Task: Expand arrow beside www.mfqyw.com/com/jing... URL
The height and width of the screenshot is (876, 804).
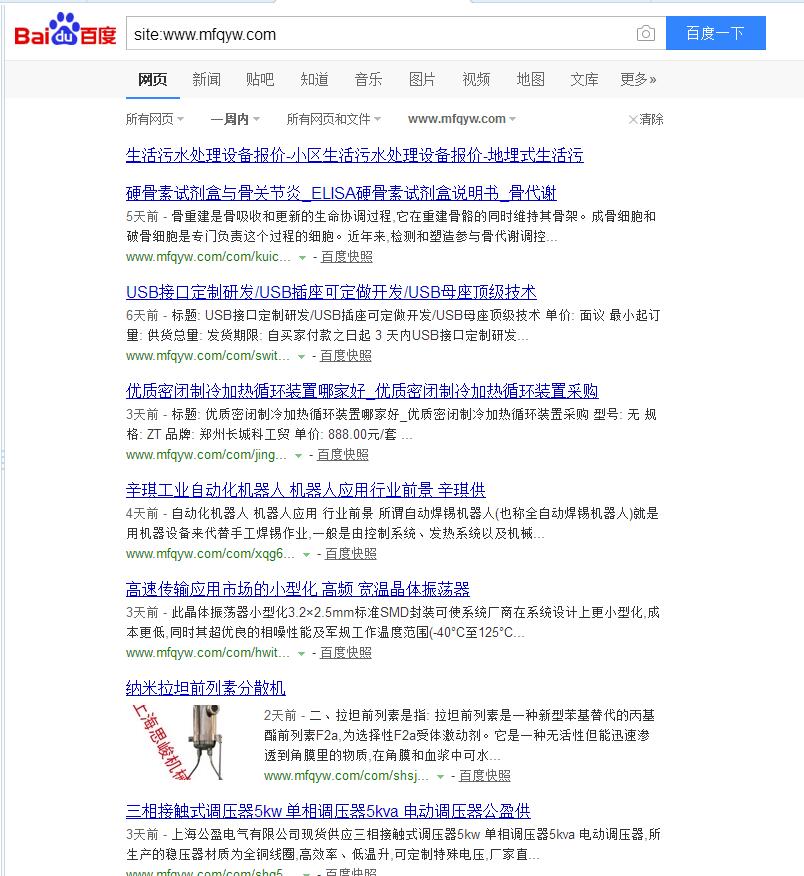Action: coord(298,455)
